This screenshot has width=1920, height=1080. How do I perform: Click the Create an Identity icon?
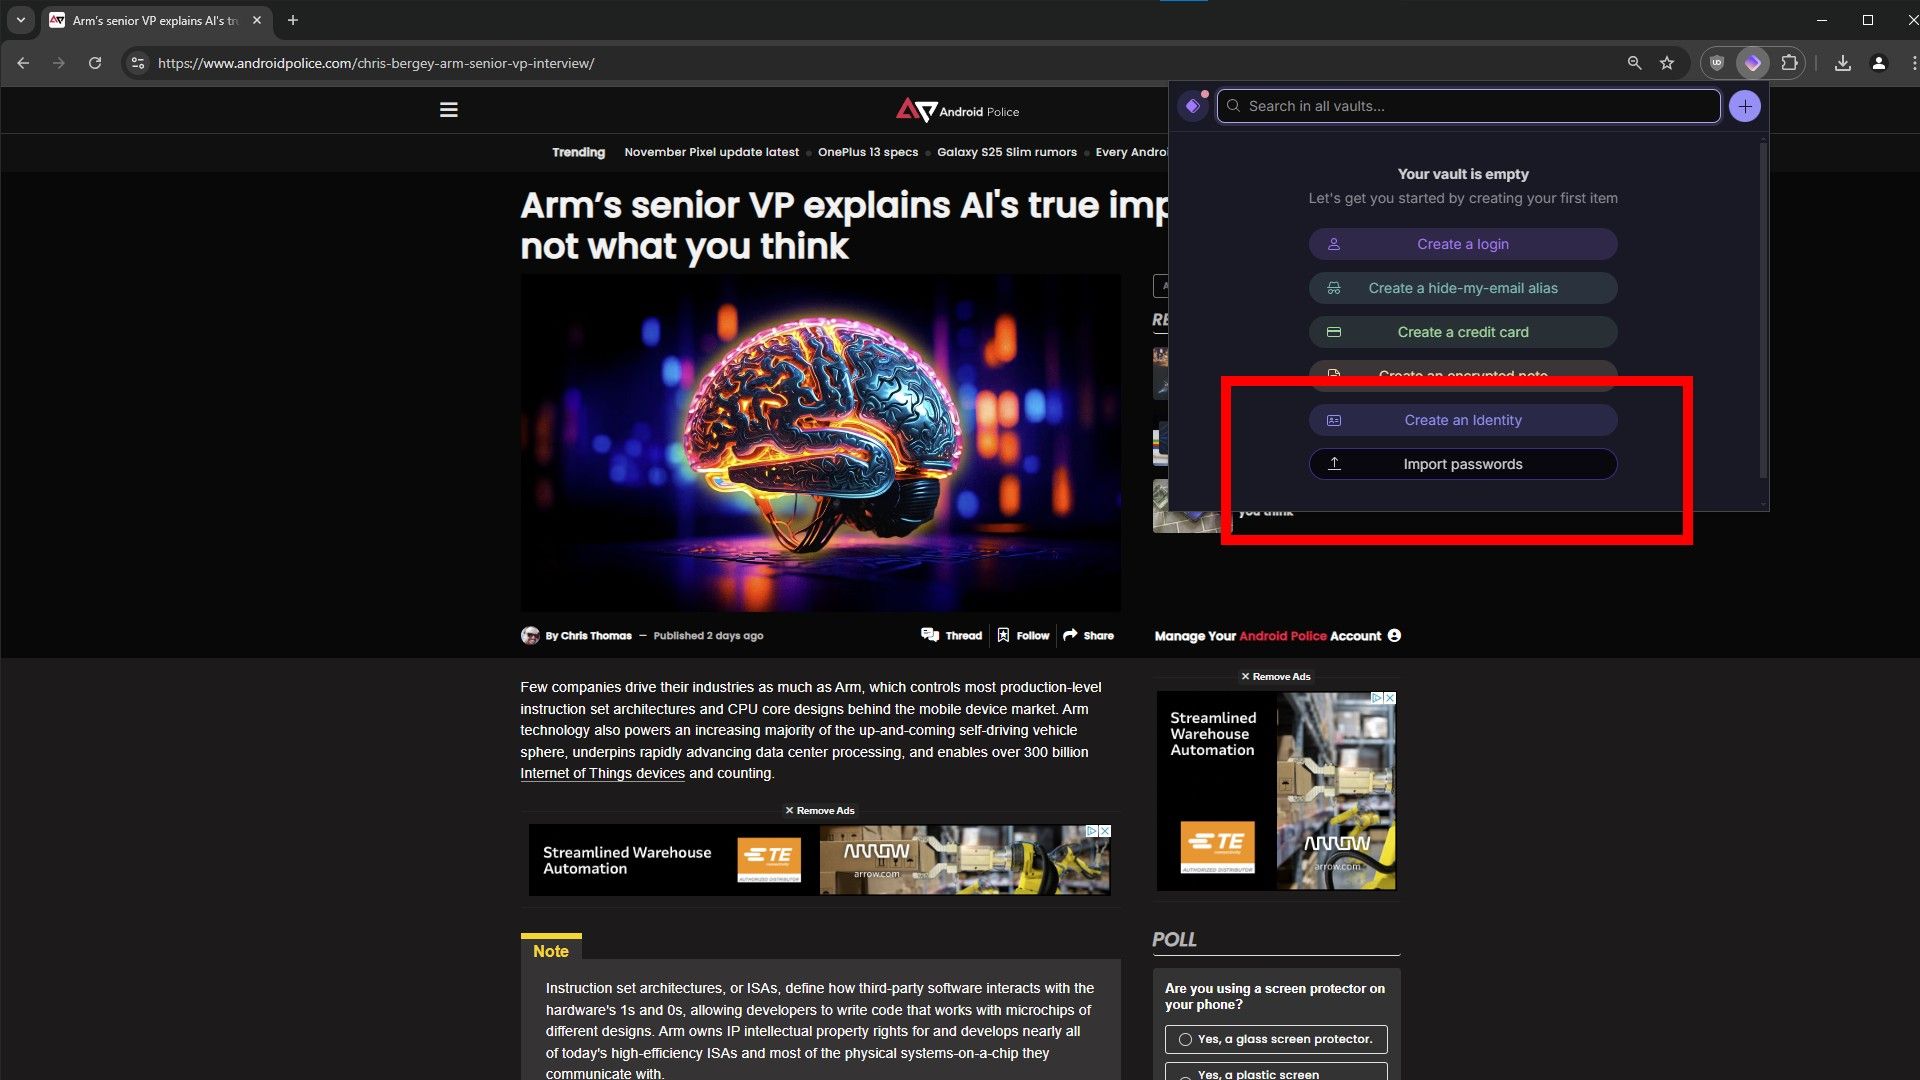pos(1335,419)
